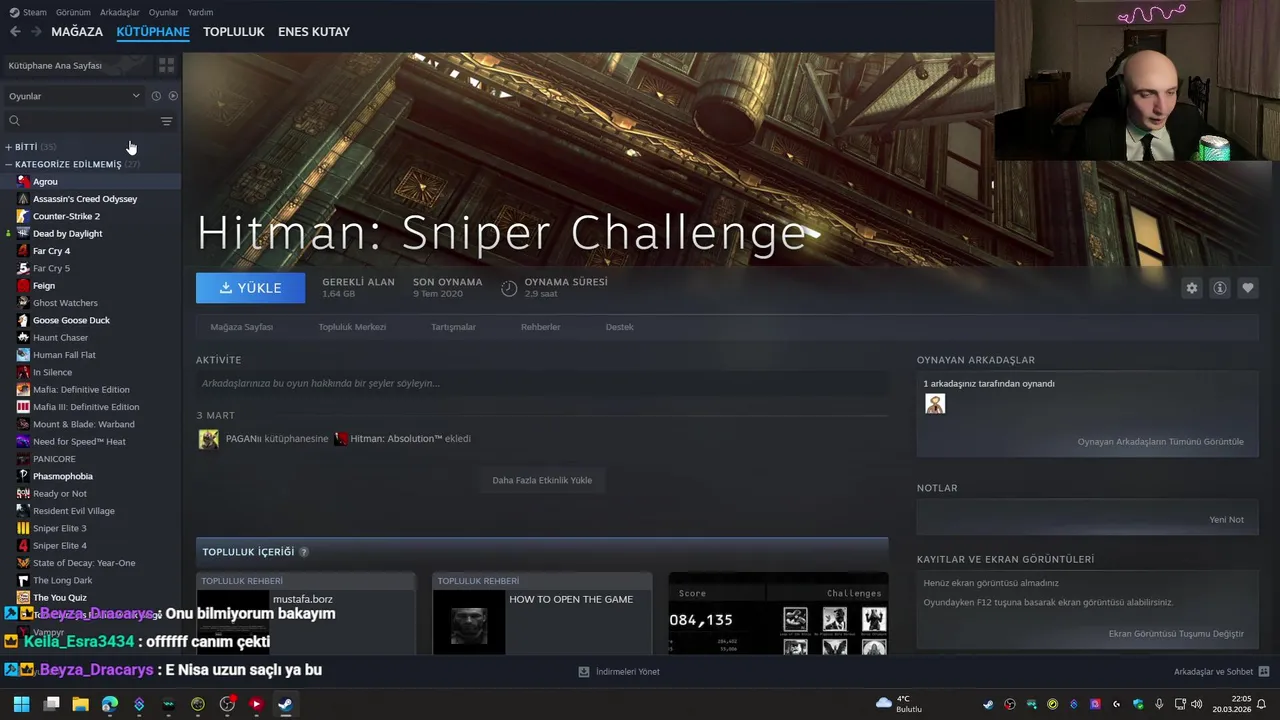Screen dimensions: 1280x720
Task: Open the score challenges screenshot thumbnail
Action: (778, 614)
